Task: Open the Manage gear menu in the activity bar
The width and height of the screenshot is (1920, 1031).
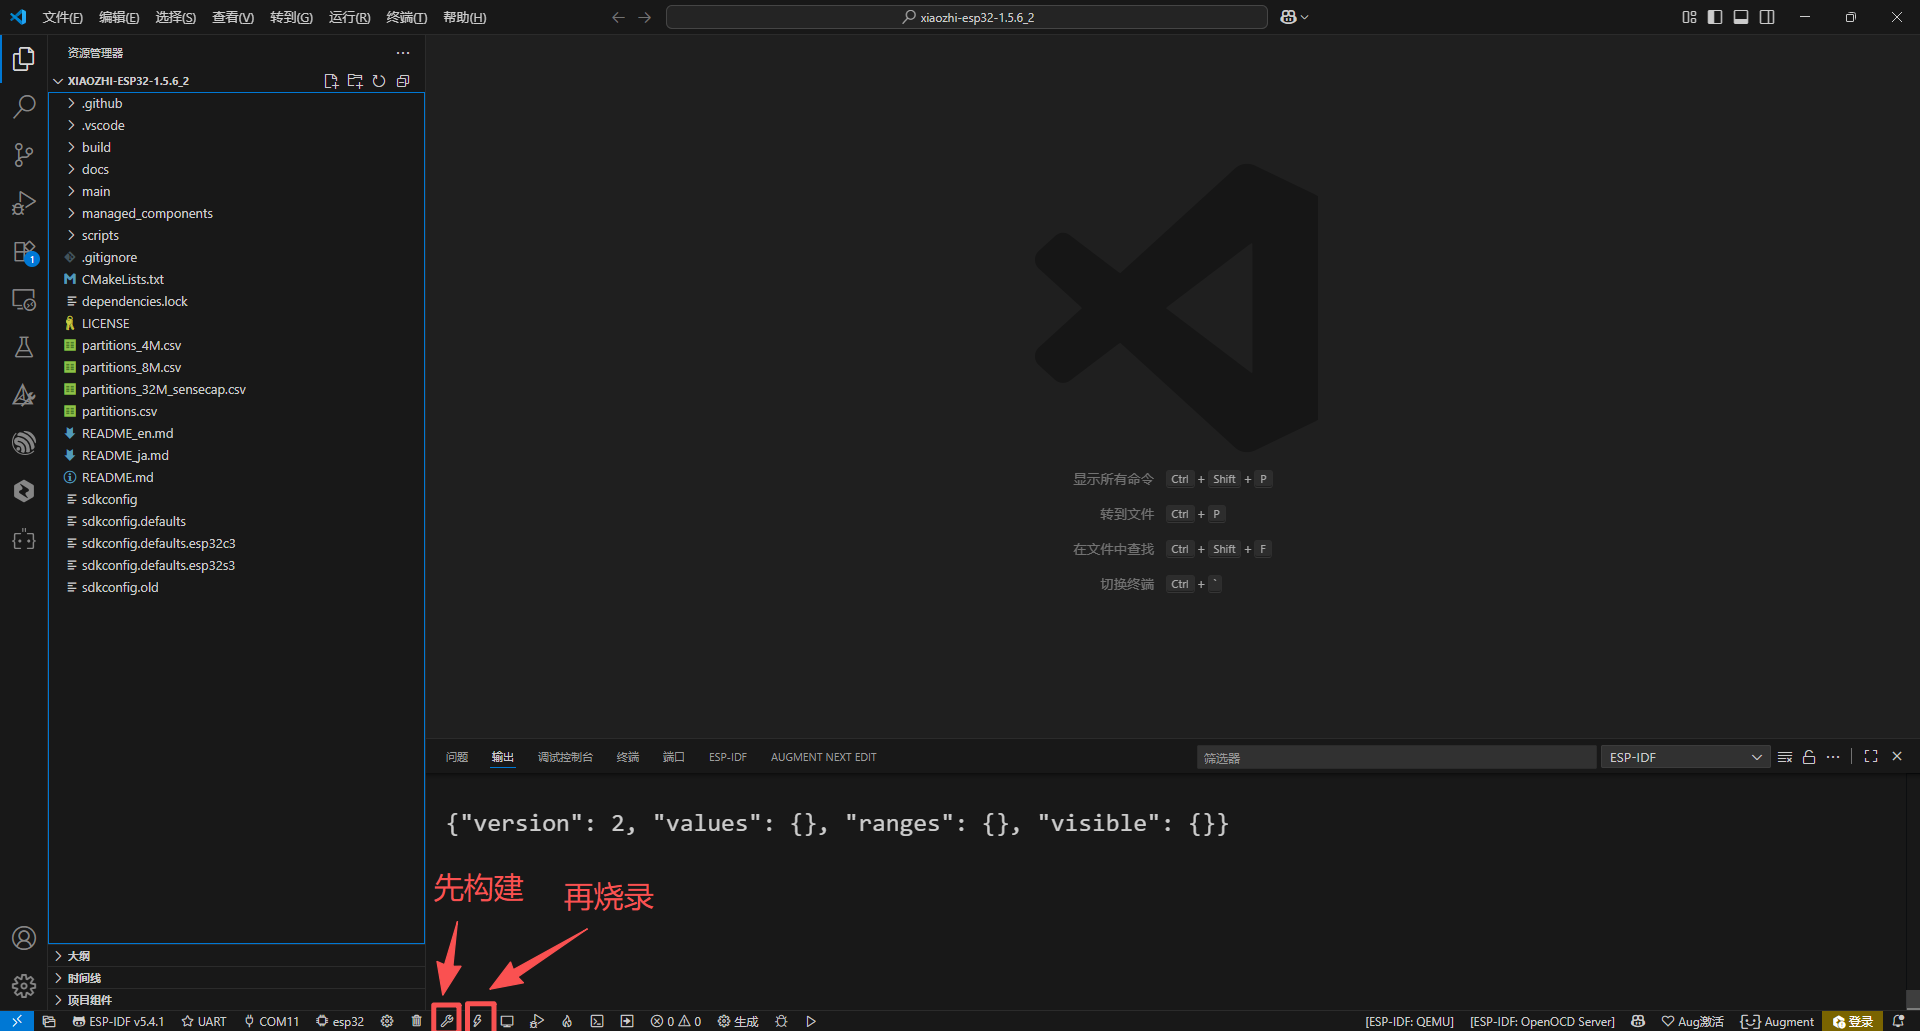Action: point(24,986)
